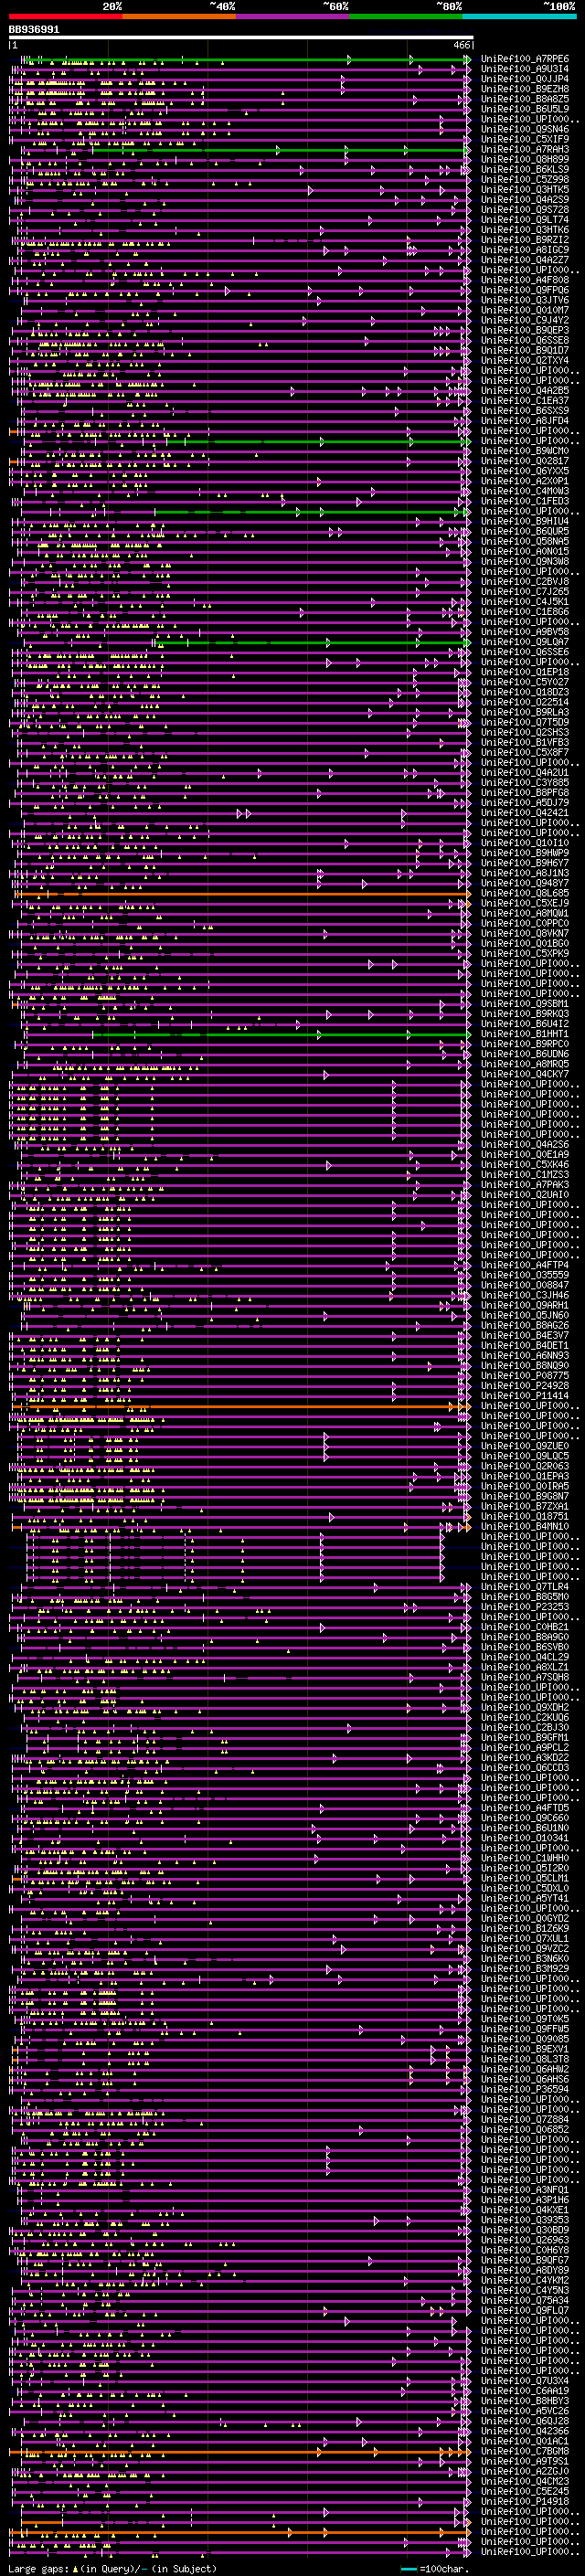Click the UniRef100_B9QEP3 label
The width and height of the screenshot is (585, 2576).
pos(524,330)
